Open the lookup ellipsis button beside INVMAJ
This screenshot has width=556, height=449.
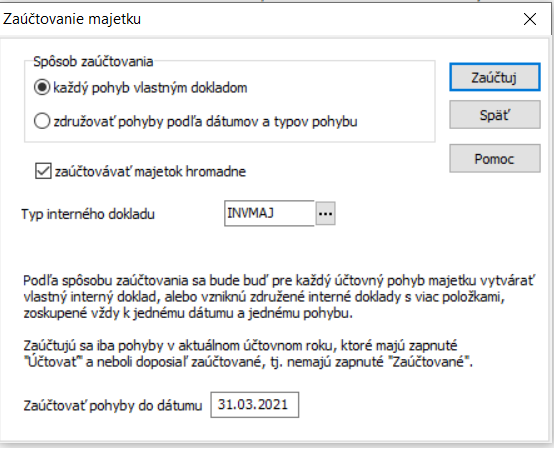pyautogui.click(x=326, y=214)
